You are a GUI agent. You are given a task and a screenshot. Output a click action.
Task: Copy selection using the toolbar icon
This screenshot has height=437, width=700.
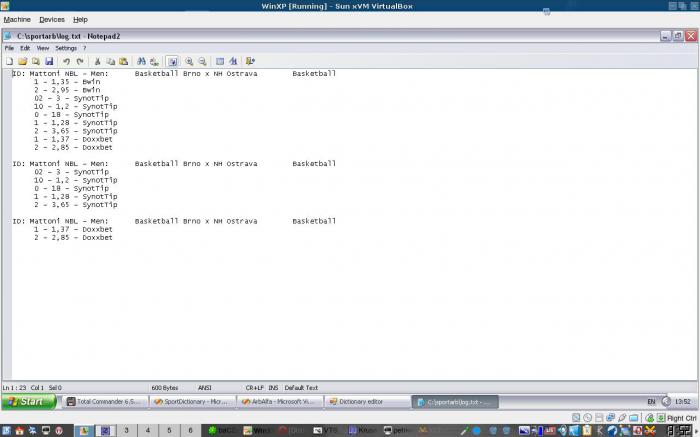[x=110, y=61]
